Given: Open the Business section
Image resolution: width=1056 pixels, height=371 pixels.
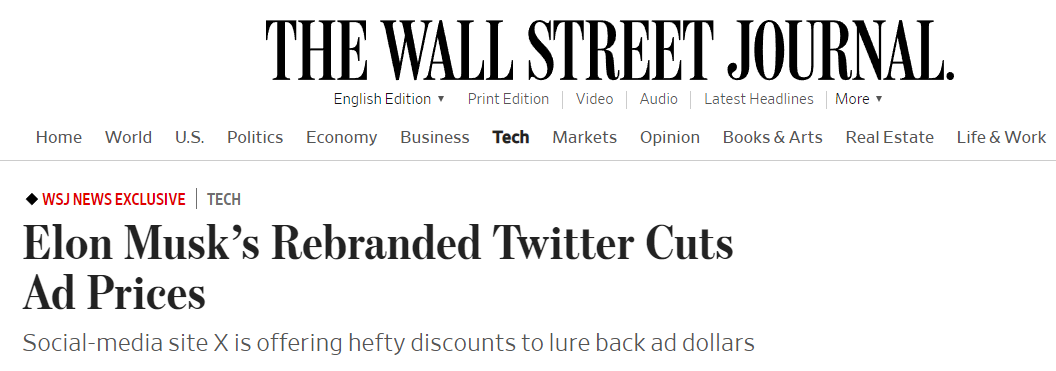Looking at the screenshot, I should point(435,137).
